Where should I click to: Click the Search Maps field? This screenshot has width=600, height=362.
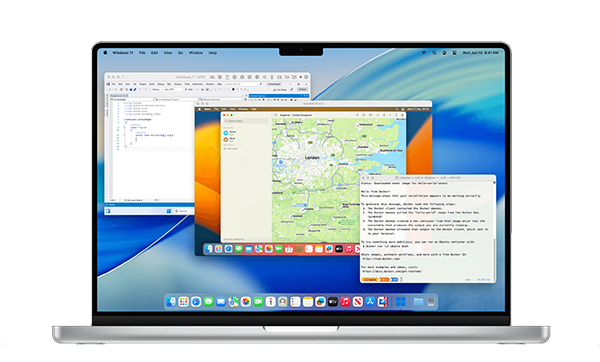(247, 121)
